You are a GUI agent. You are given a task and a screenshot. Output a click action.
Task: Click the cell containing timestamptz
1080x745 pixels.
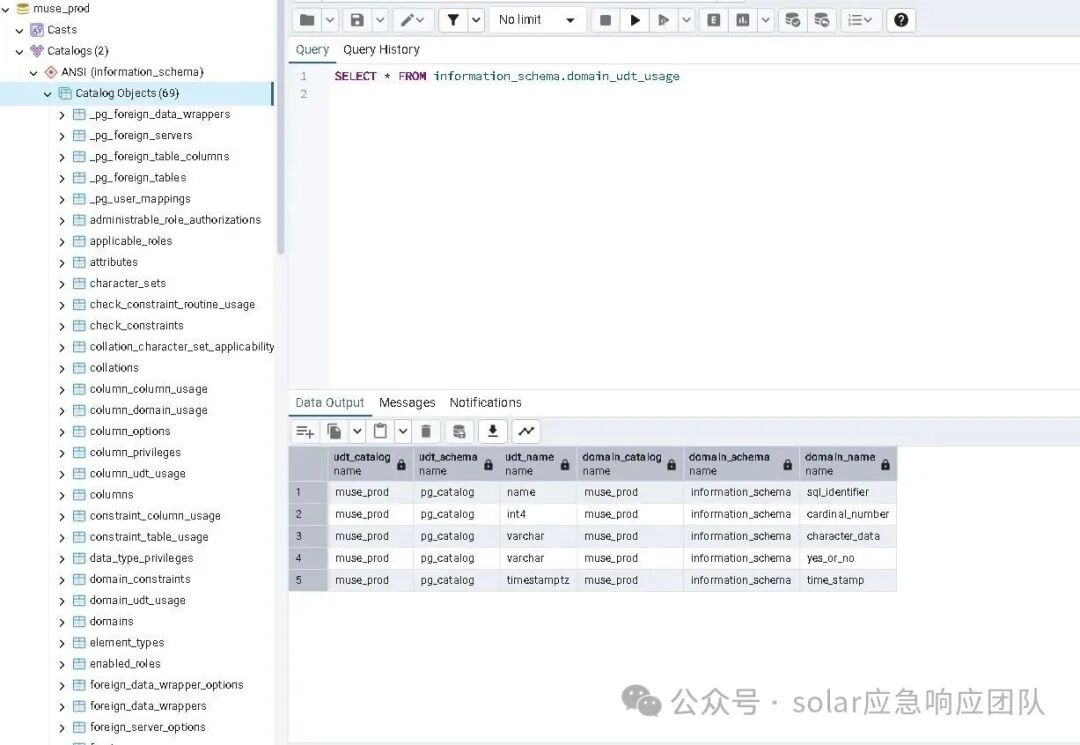coord(537,580)
